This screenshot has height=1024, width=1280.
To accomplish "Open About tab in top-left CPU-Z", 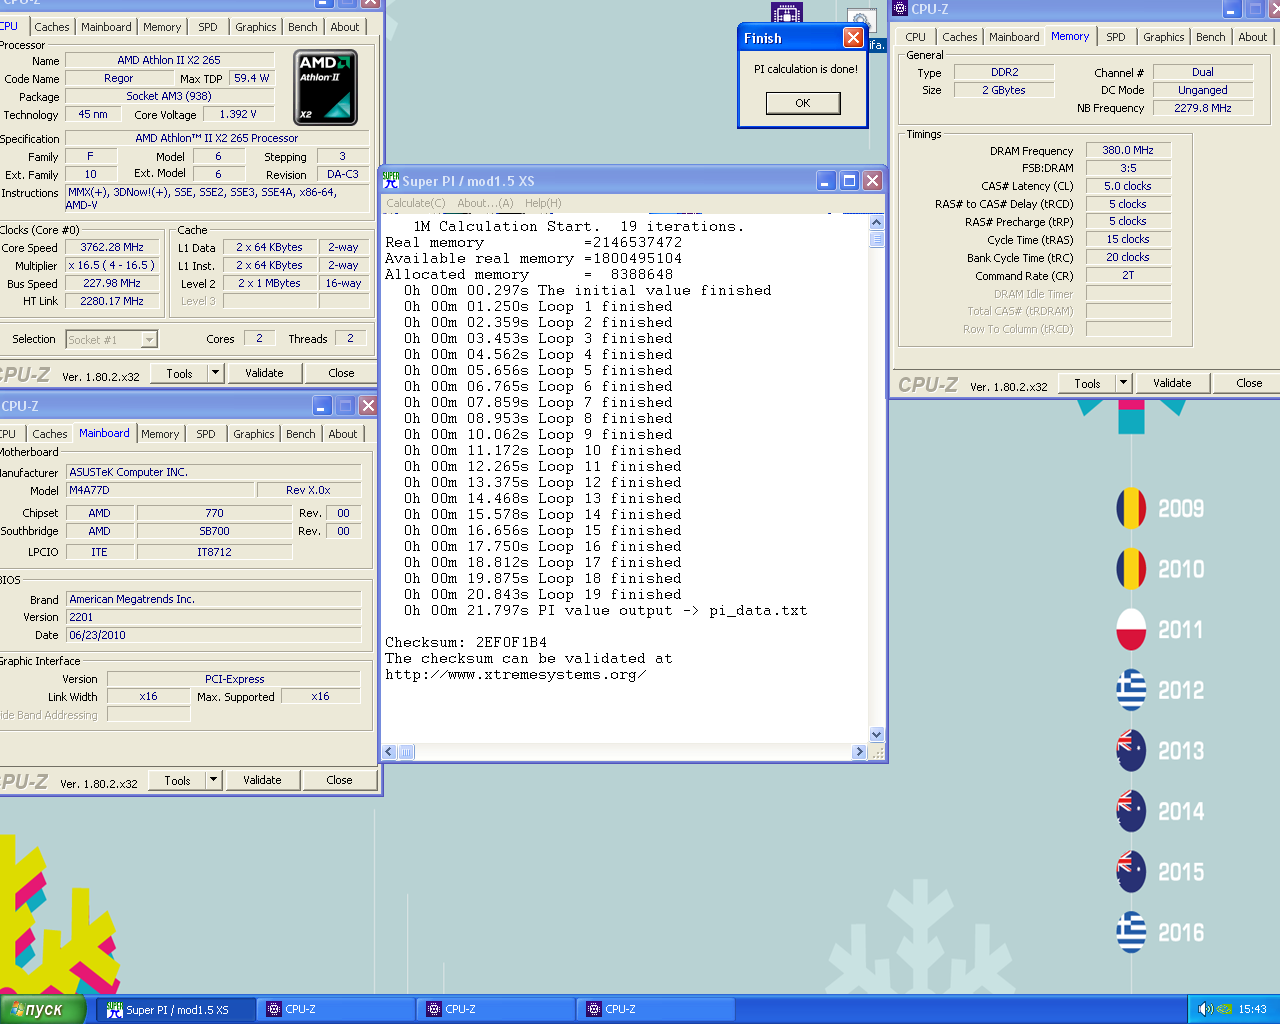I will point(345,27).
